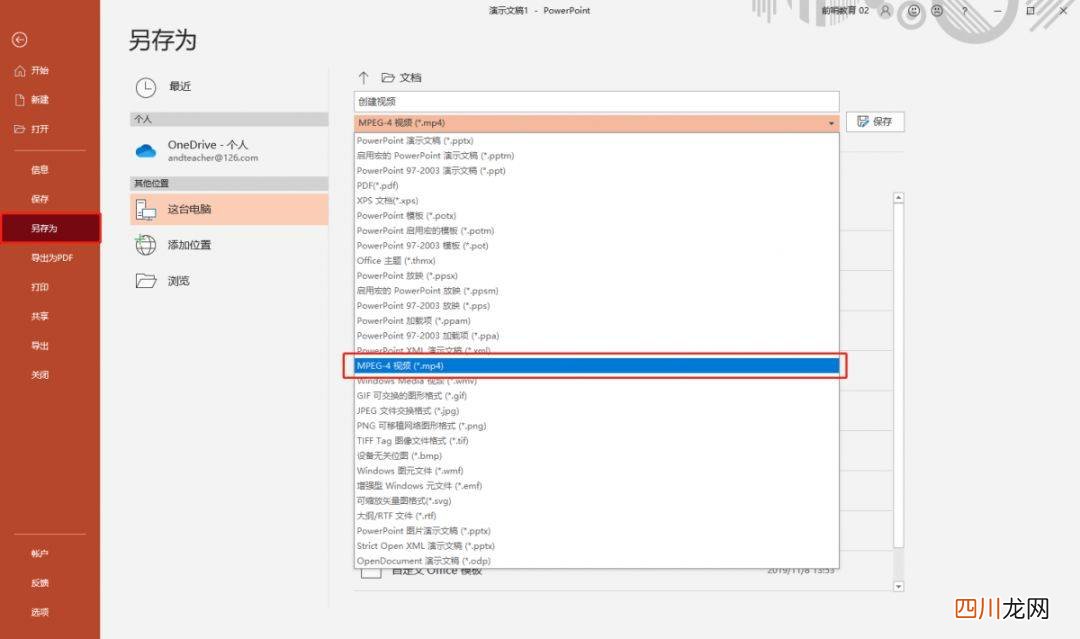Choose highlighted MPEG-4 视频 (*.mp4) option

click(596, 366)
